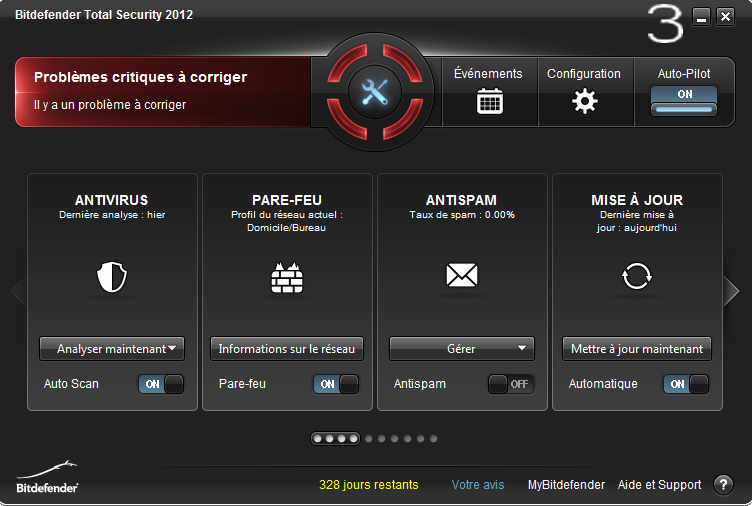The image size is (752, 506).
Task: Go to previous modules with left arrow
Action: [x=18, y=291]
